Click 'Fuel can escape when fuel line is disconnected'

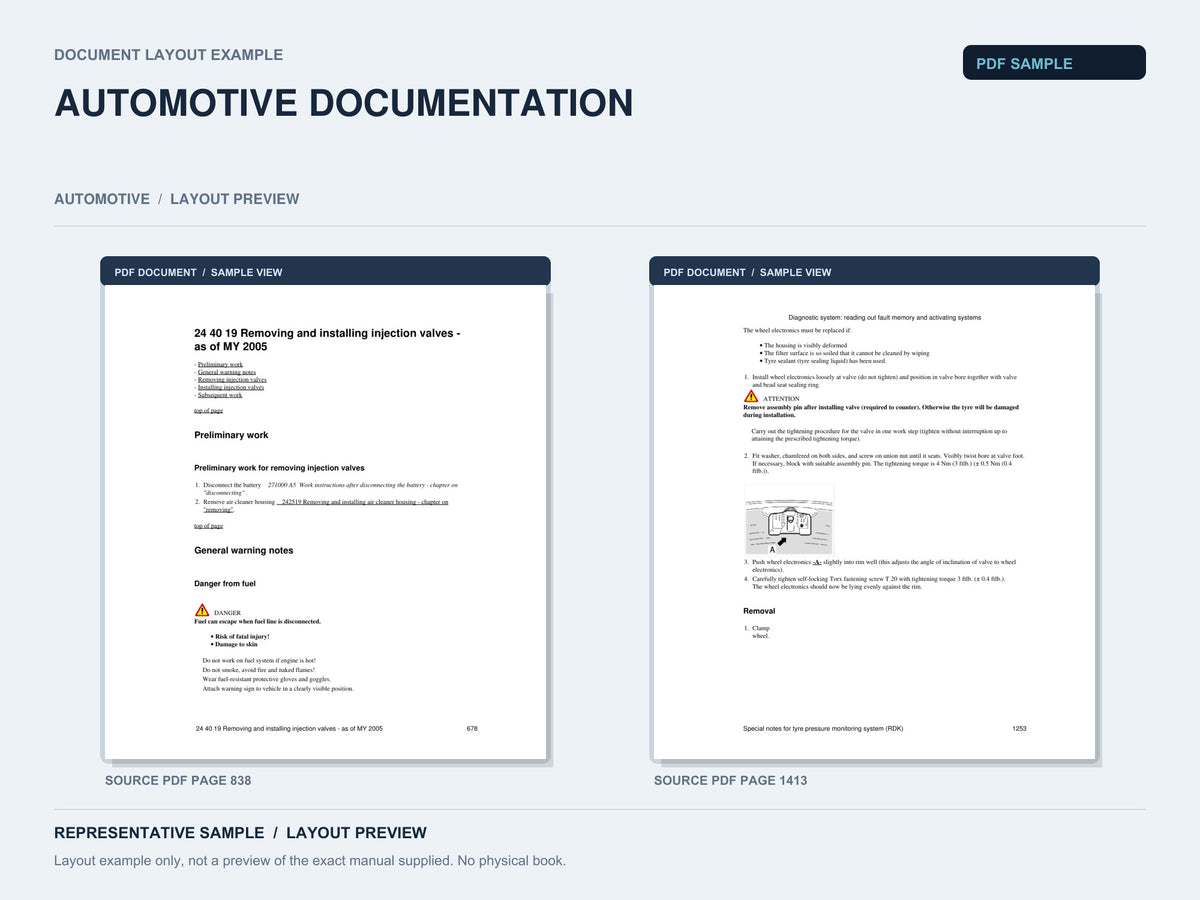(257, 621)
